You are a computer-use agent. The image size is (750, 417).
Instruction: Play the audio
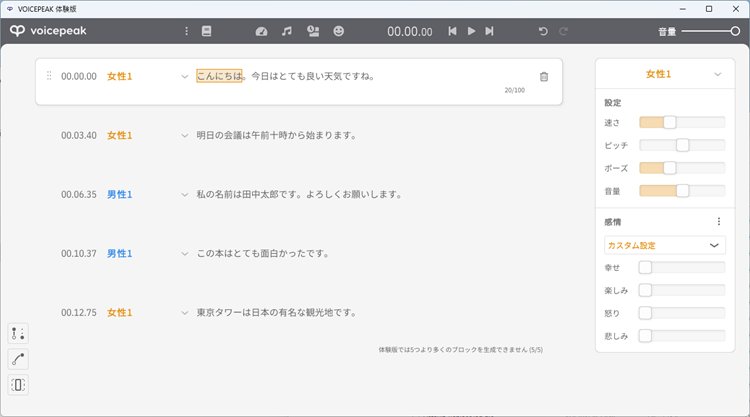[471, 31]
